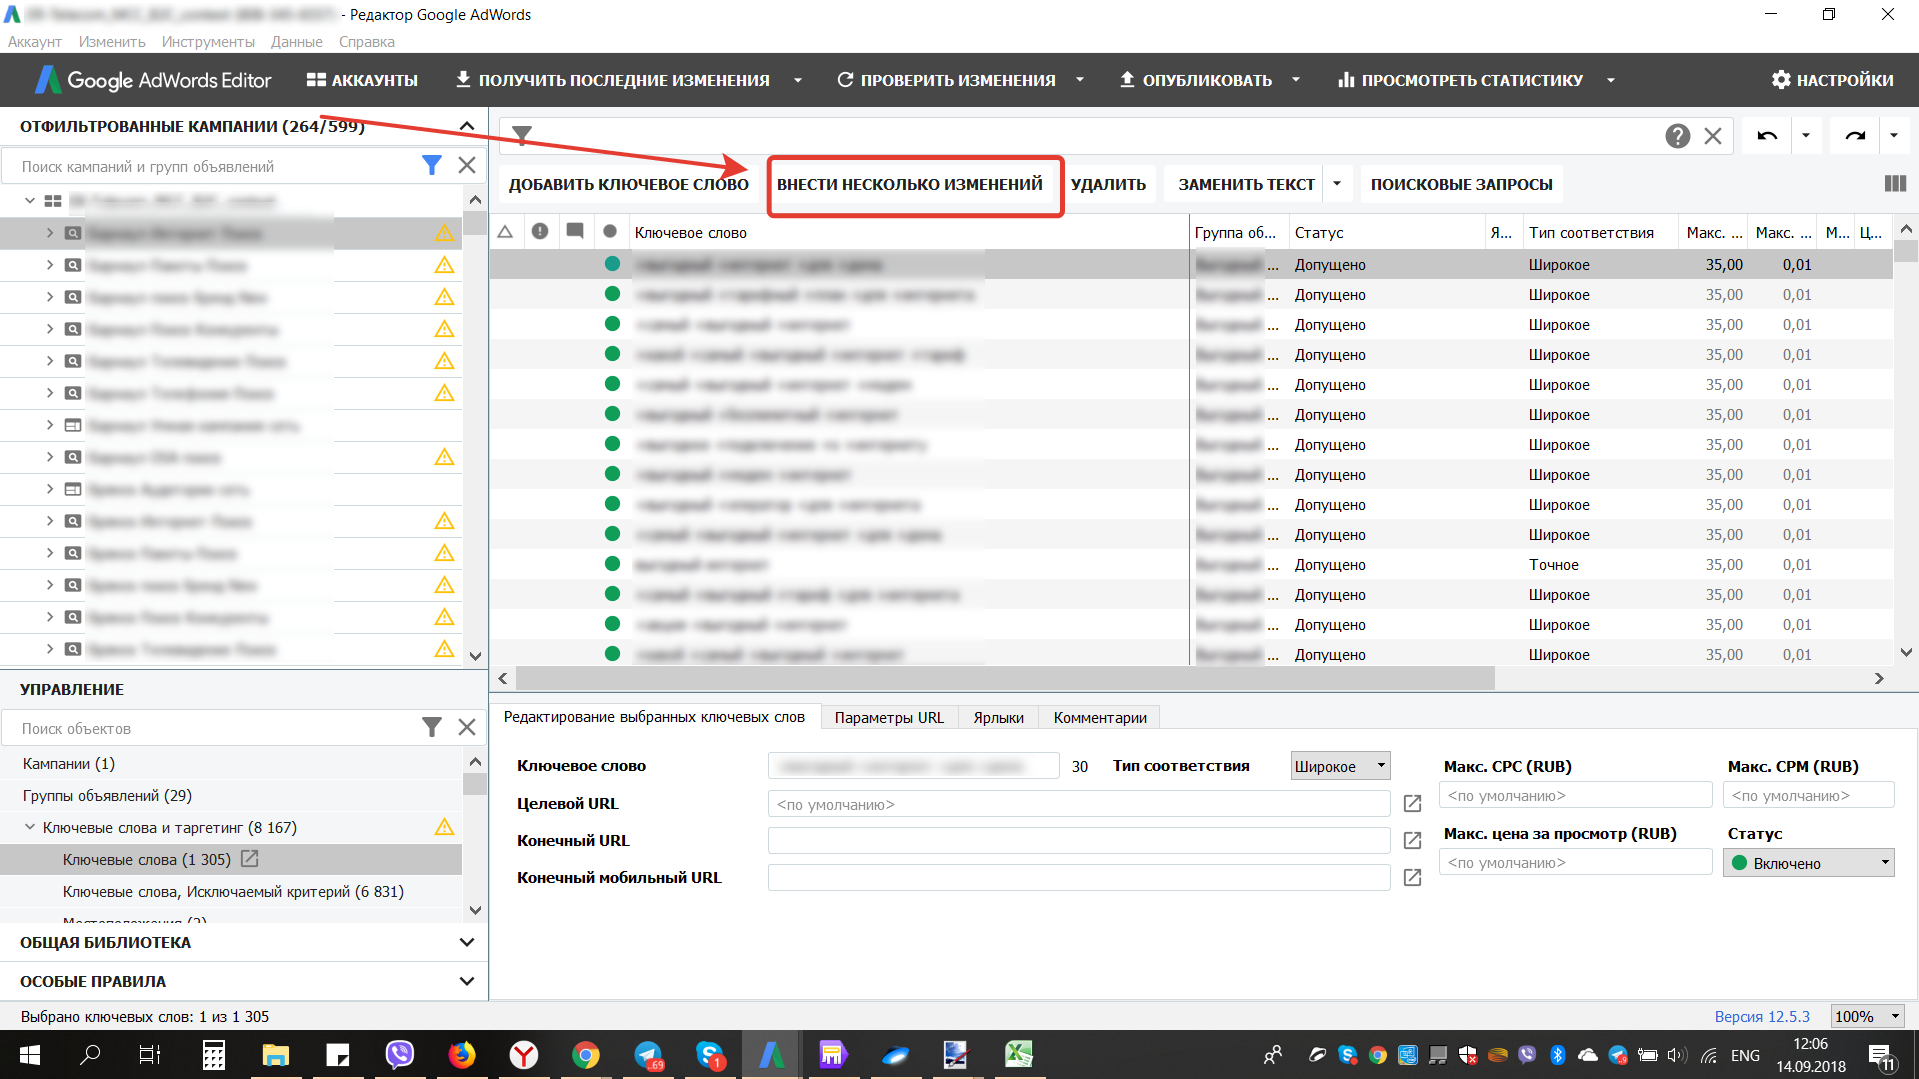Open column chooser icon at table right
The height and width of the screenshot is (1079, 1919).
[1895, 184]
